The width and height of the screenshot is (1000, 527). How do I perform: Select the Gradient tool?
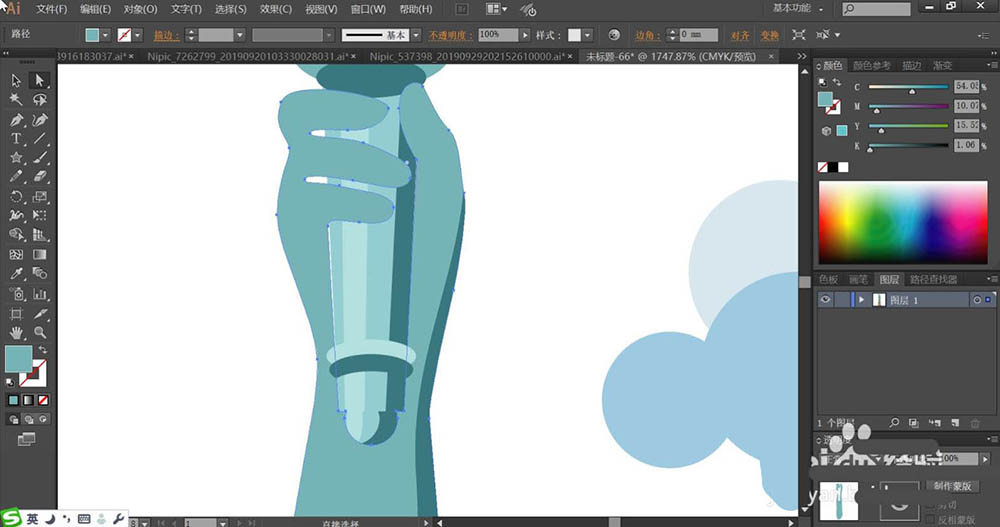(x=40, y=255)
